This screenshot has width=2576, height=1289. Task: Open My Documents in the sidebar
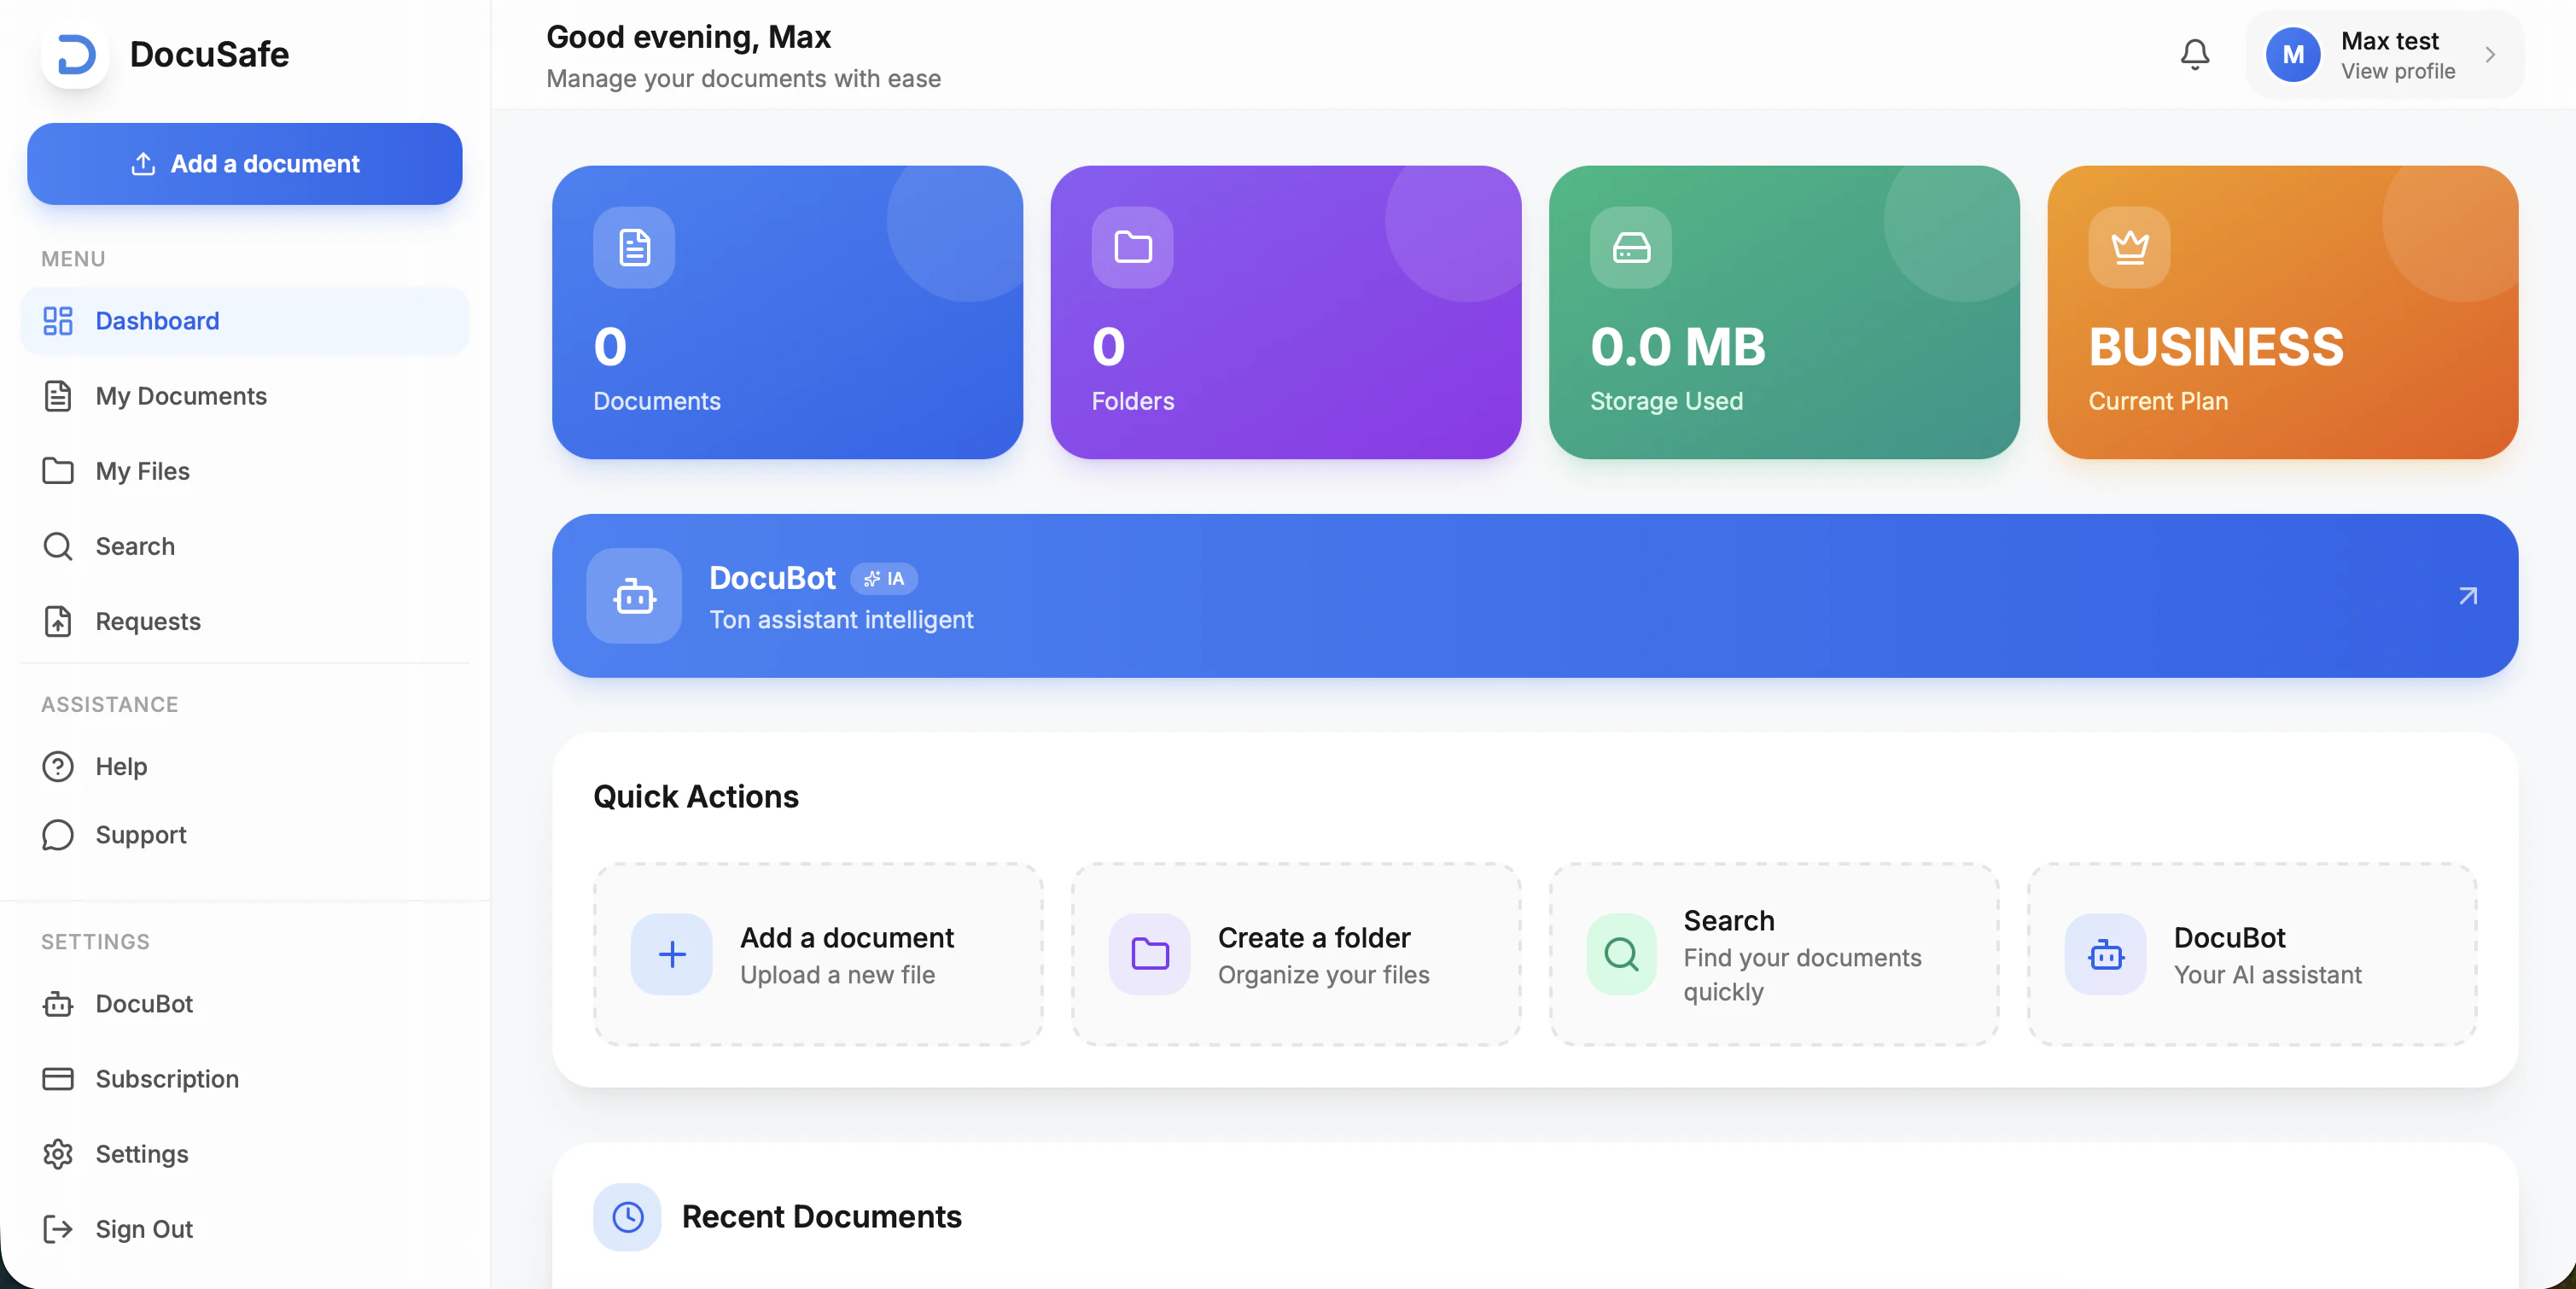pos(181,396)
